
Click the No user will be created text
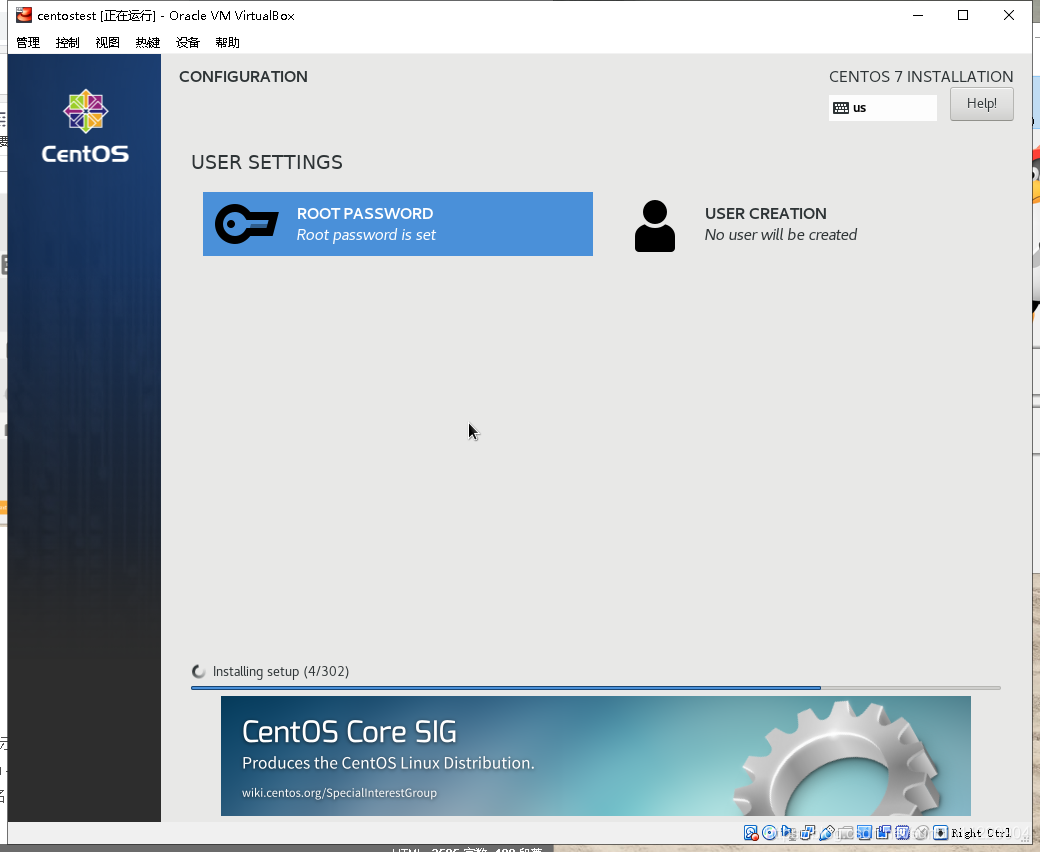[x=781, y=235]
